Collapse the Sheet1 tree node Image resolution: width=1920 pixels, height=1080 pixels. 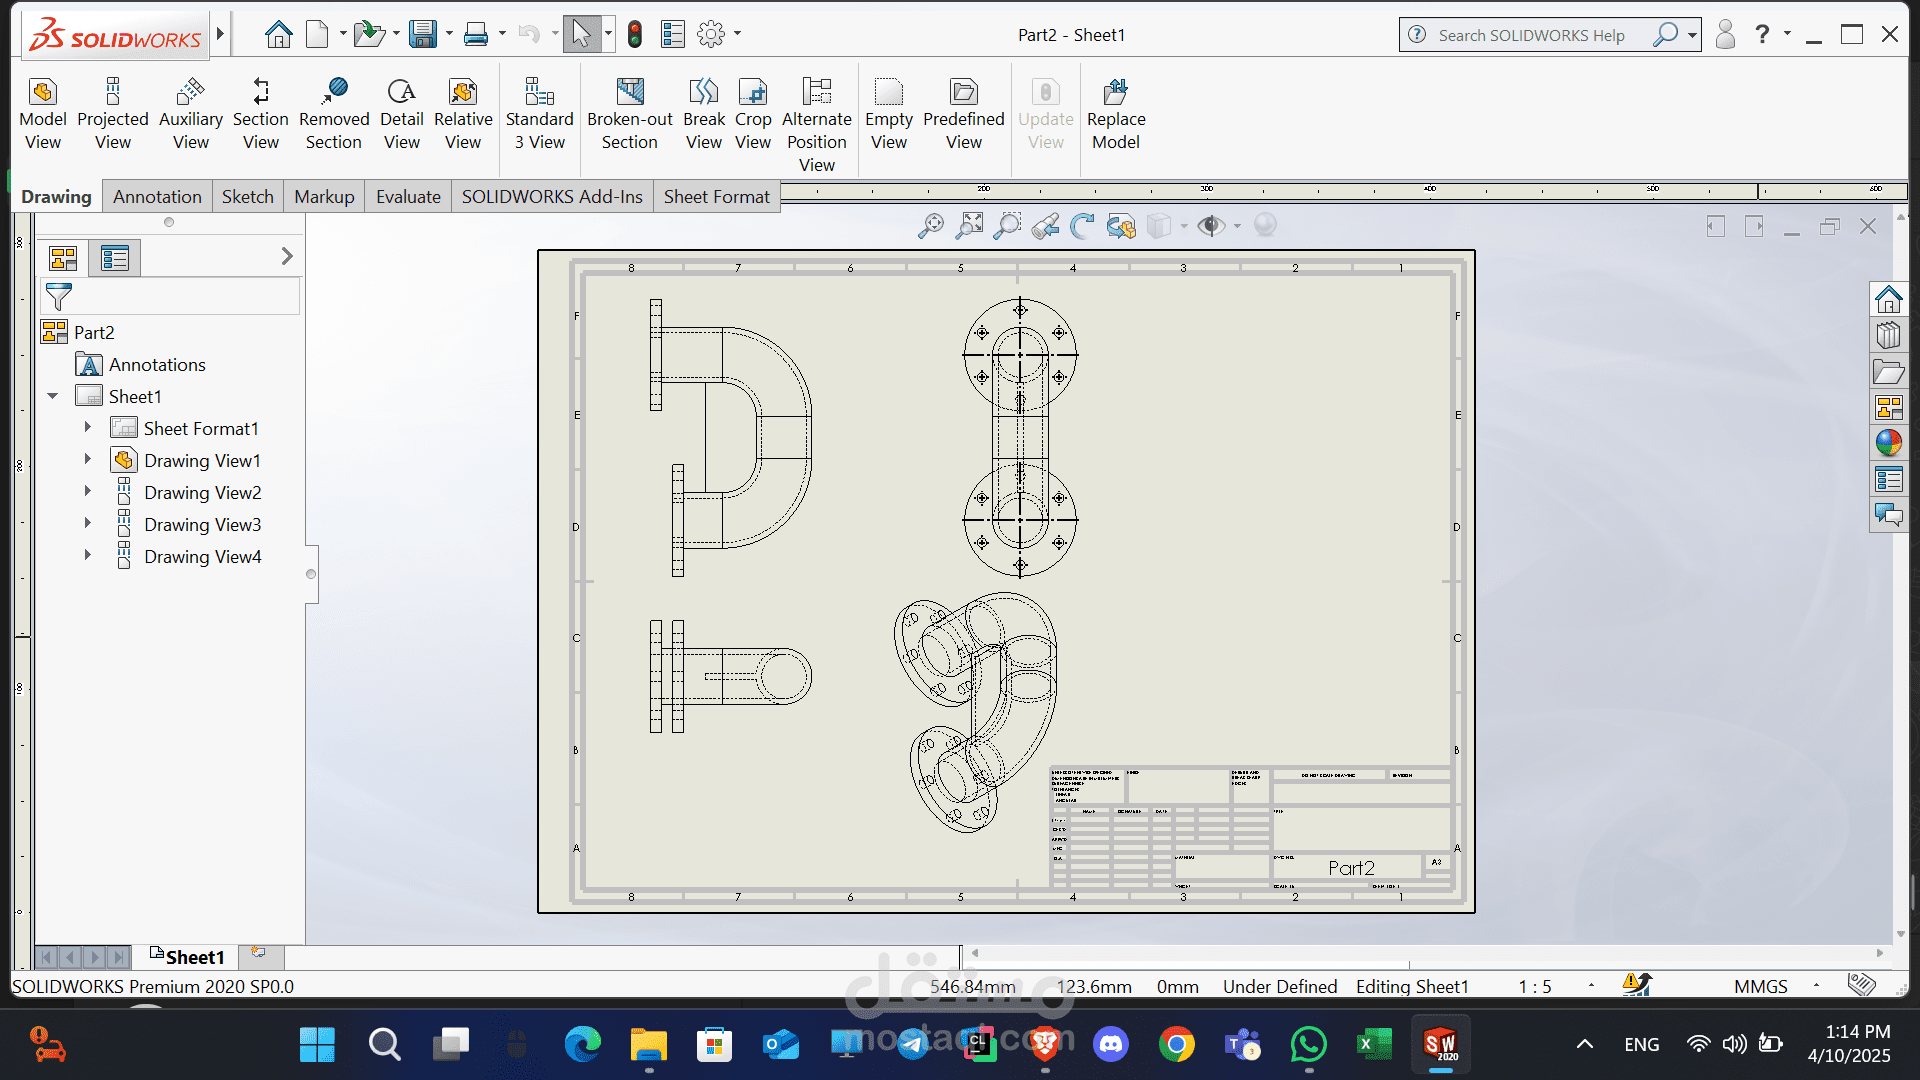[x=53, y=396]
